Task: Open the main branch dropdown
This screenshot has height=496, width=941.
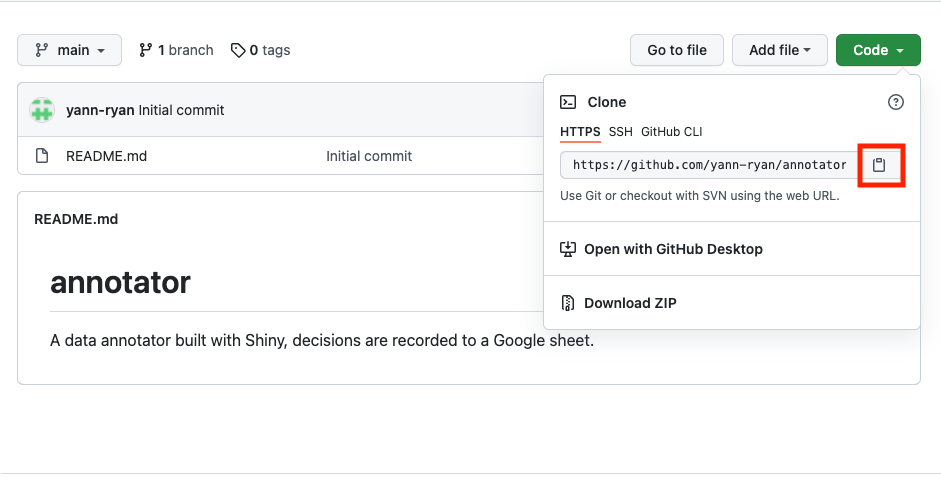Action: pos(70,50)
